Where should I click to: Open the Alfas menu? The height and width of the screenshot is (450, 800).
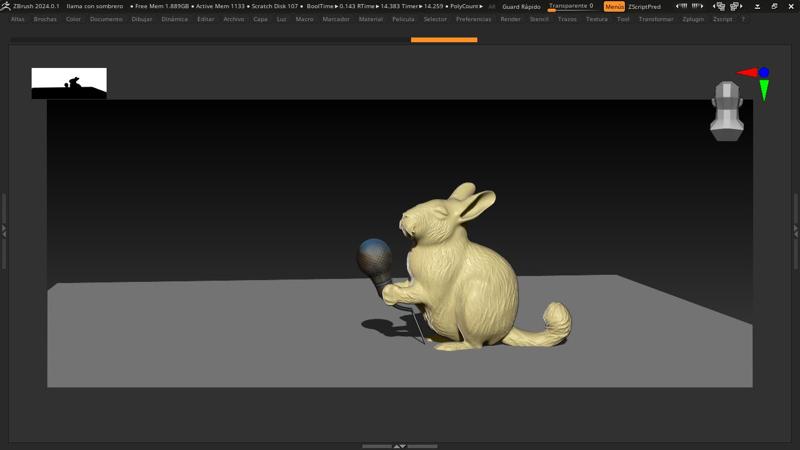(17, 19)
